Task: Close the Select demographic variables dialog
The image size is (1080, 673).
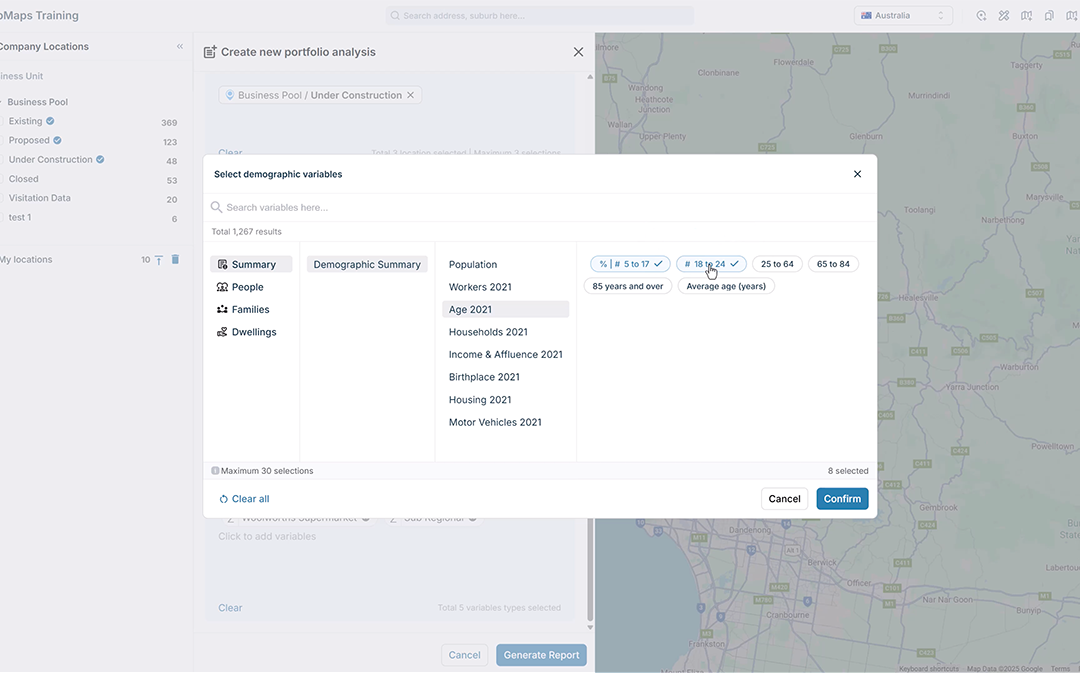Action: pyautogui.click(x=857, y=174)
